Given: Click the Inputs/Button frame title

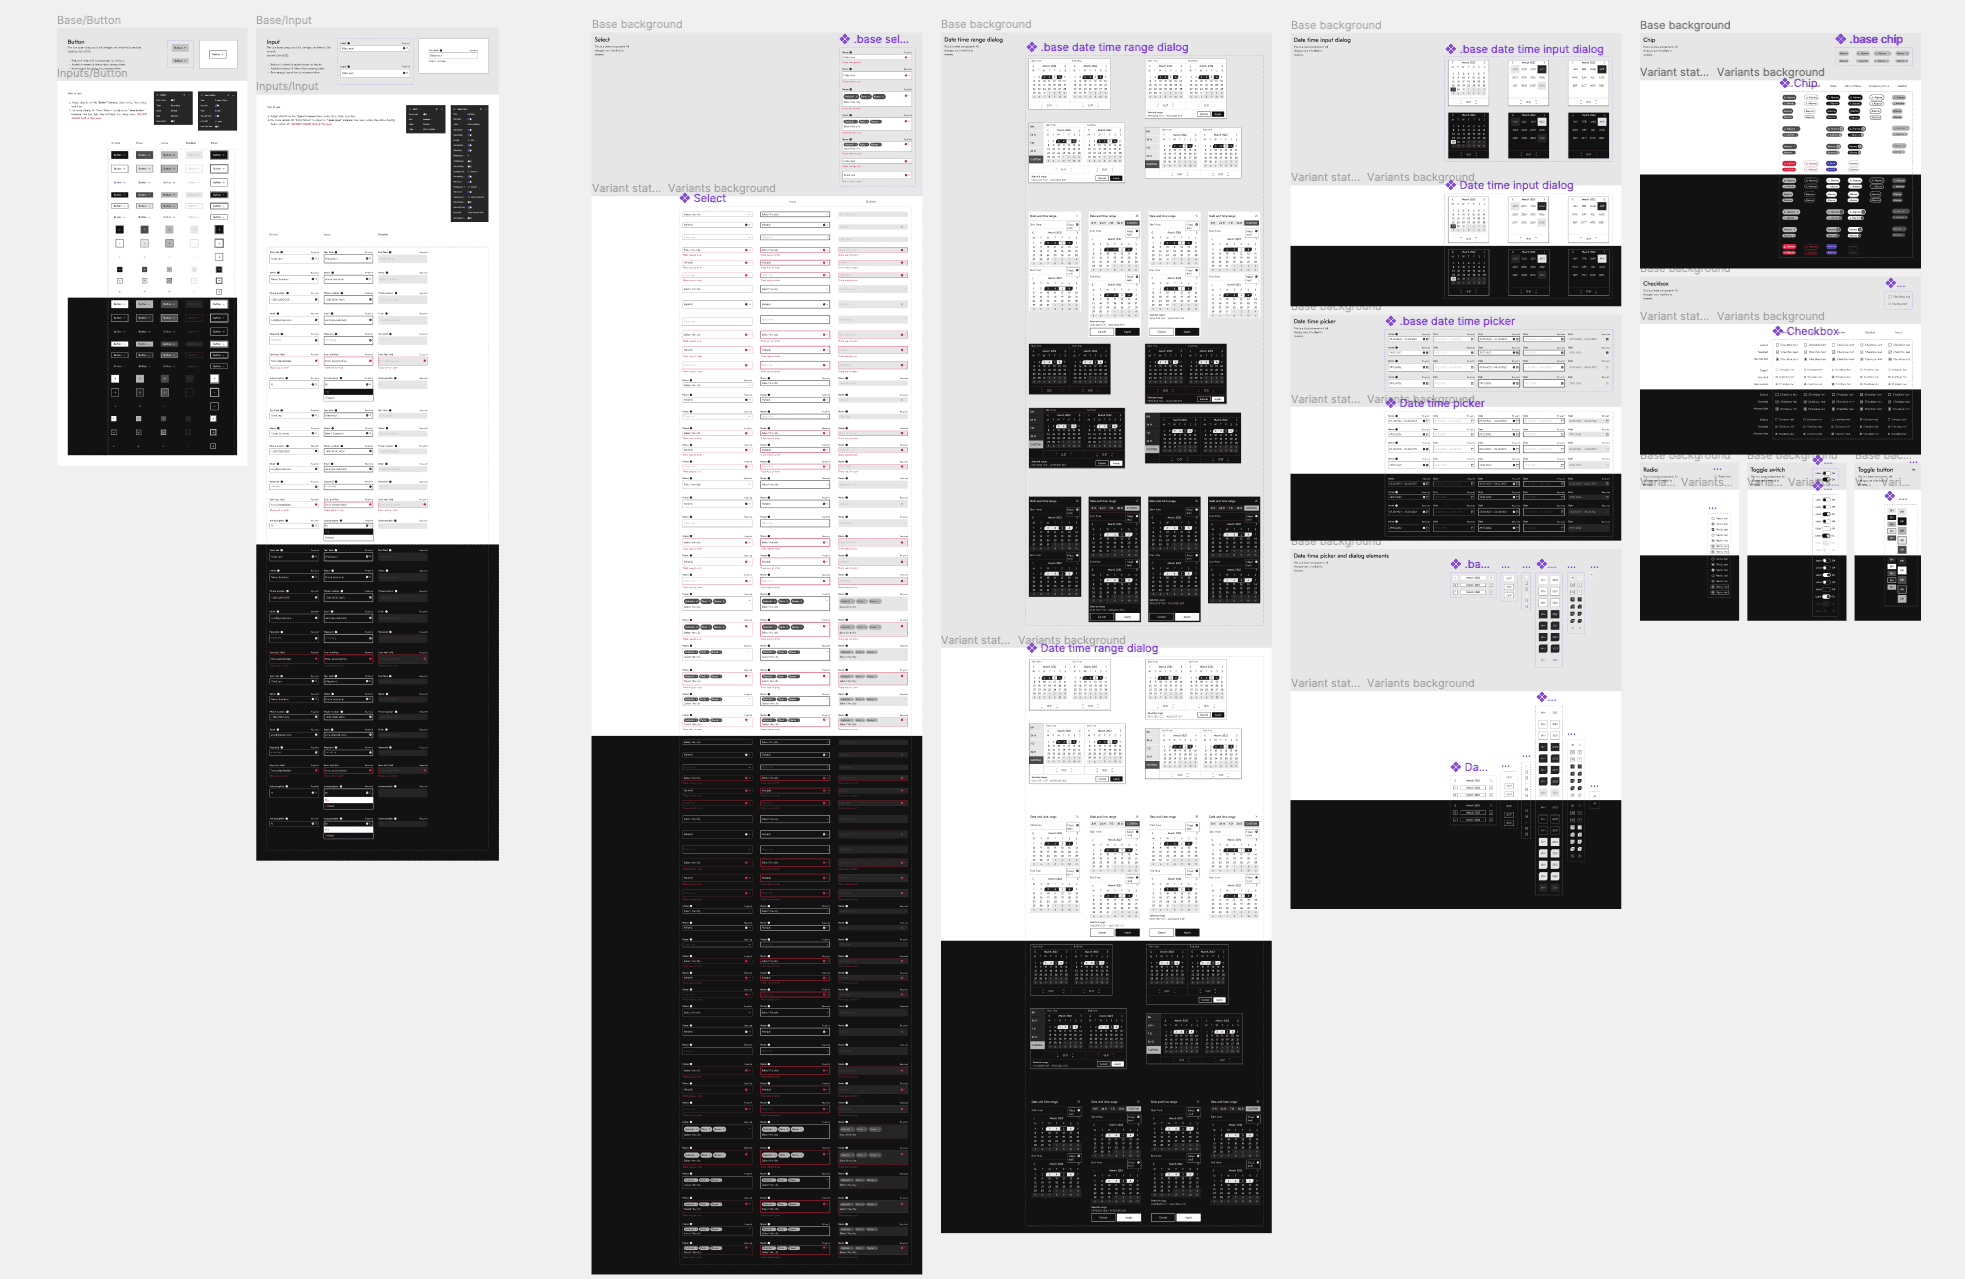Looking at the screenshot, I should (x=90, y=73).
